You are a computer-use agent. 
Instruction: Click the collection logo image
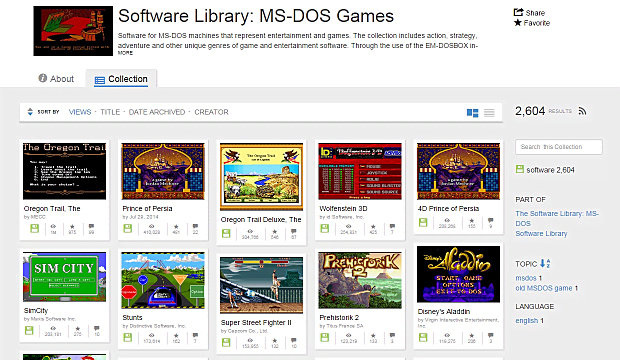[73, 31]
